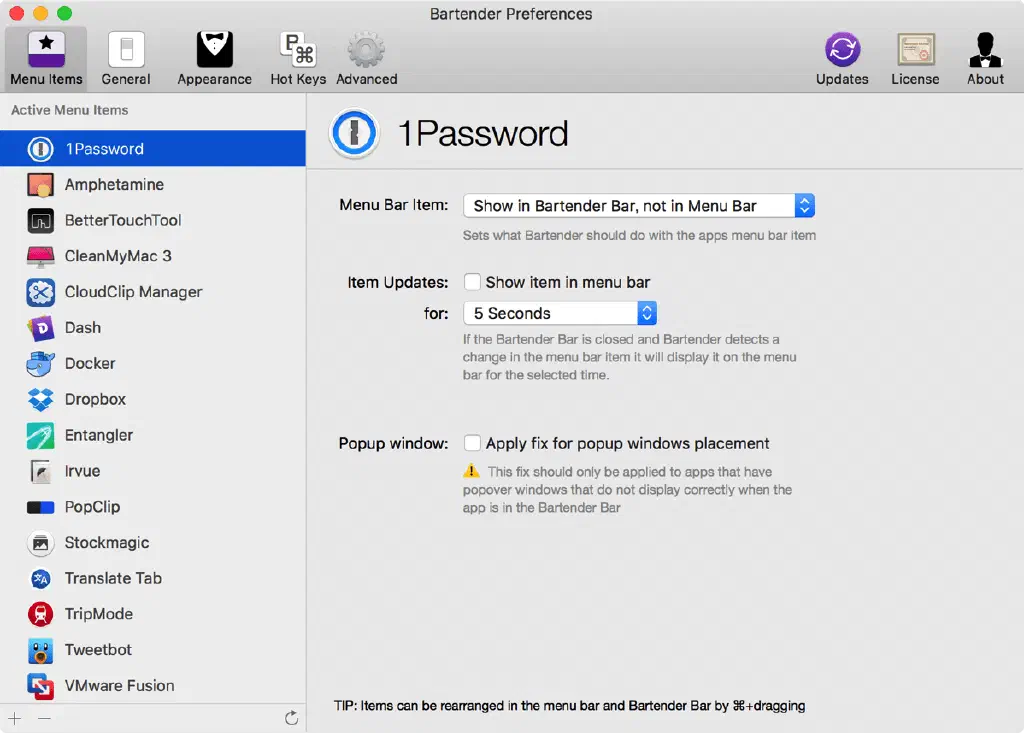Enable Show item in menu bar checkbox
This screenshot has width=1024, height=733.
[x=472, y=283]
